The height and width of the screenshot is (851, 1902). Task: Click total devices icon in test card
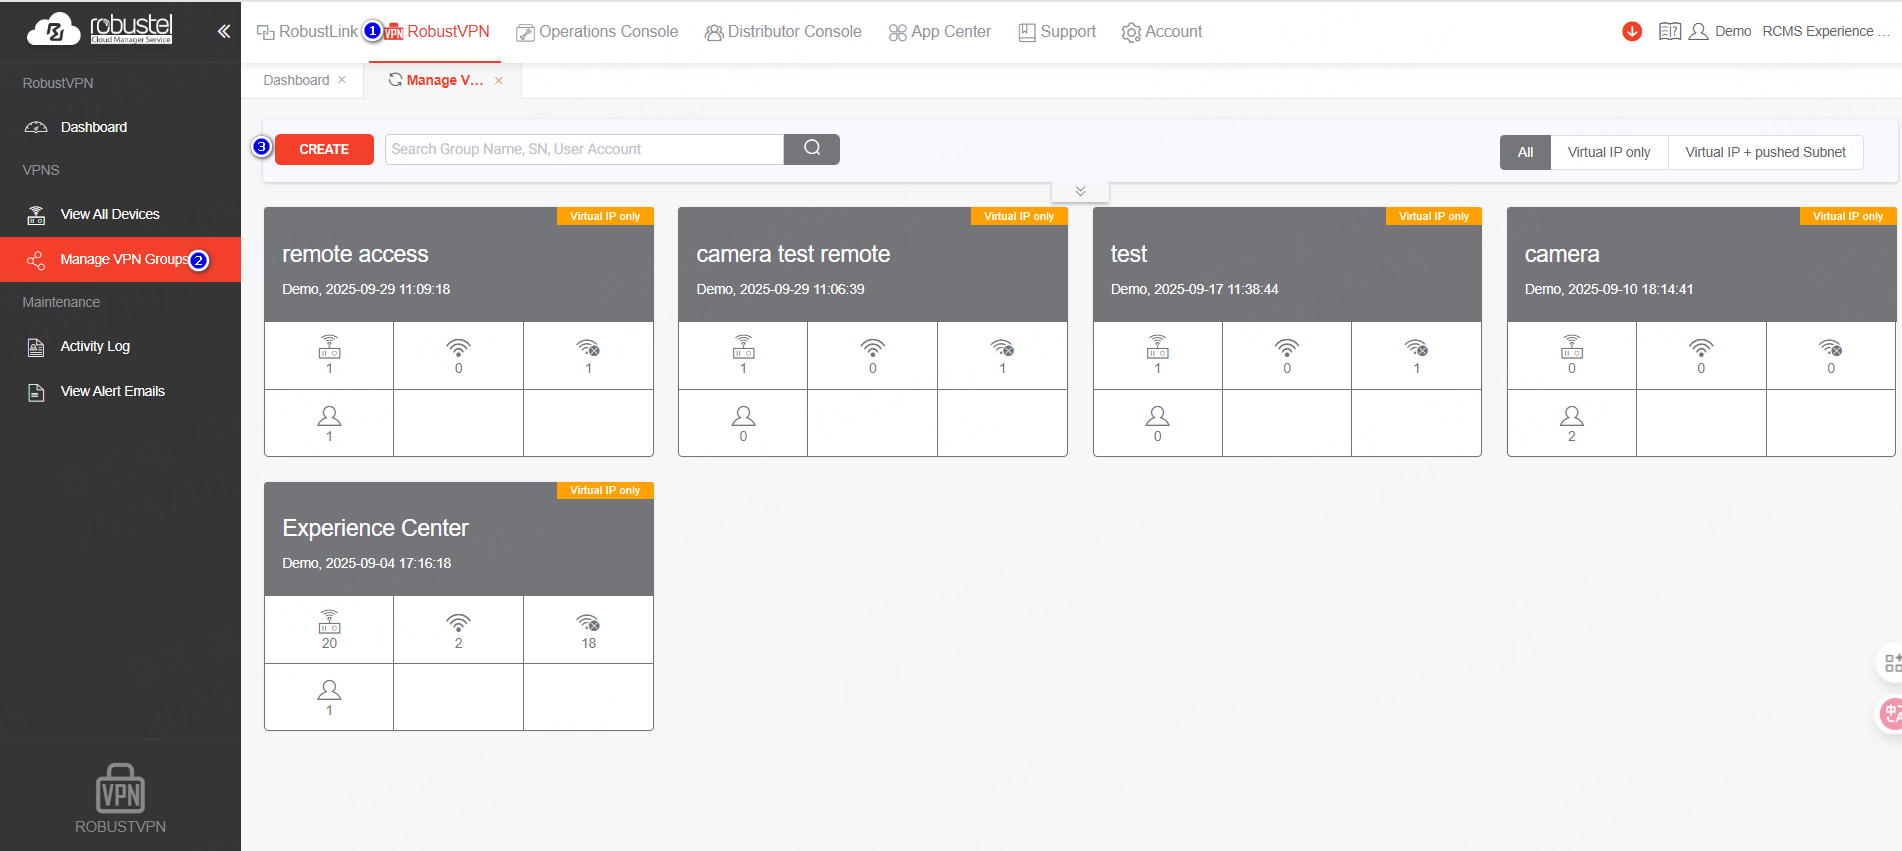pos(1157,349)
